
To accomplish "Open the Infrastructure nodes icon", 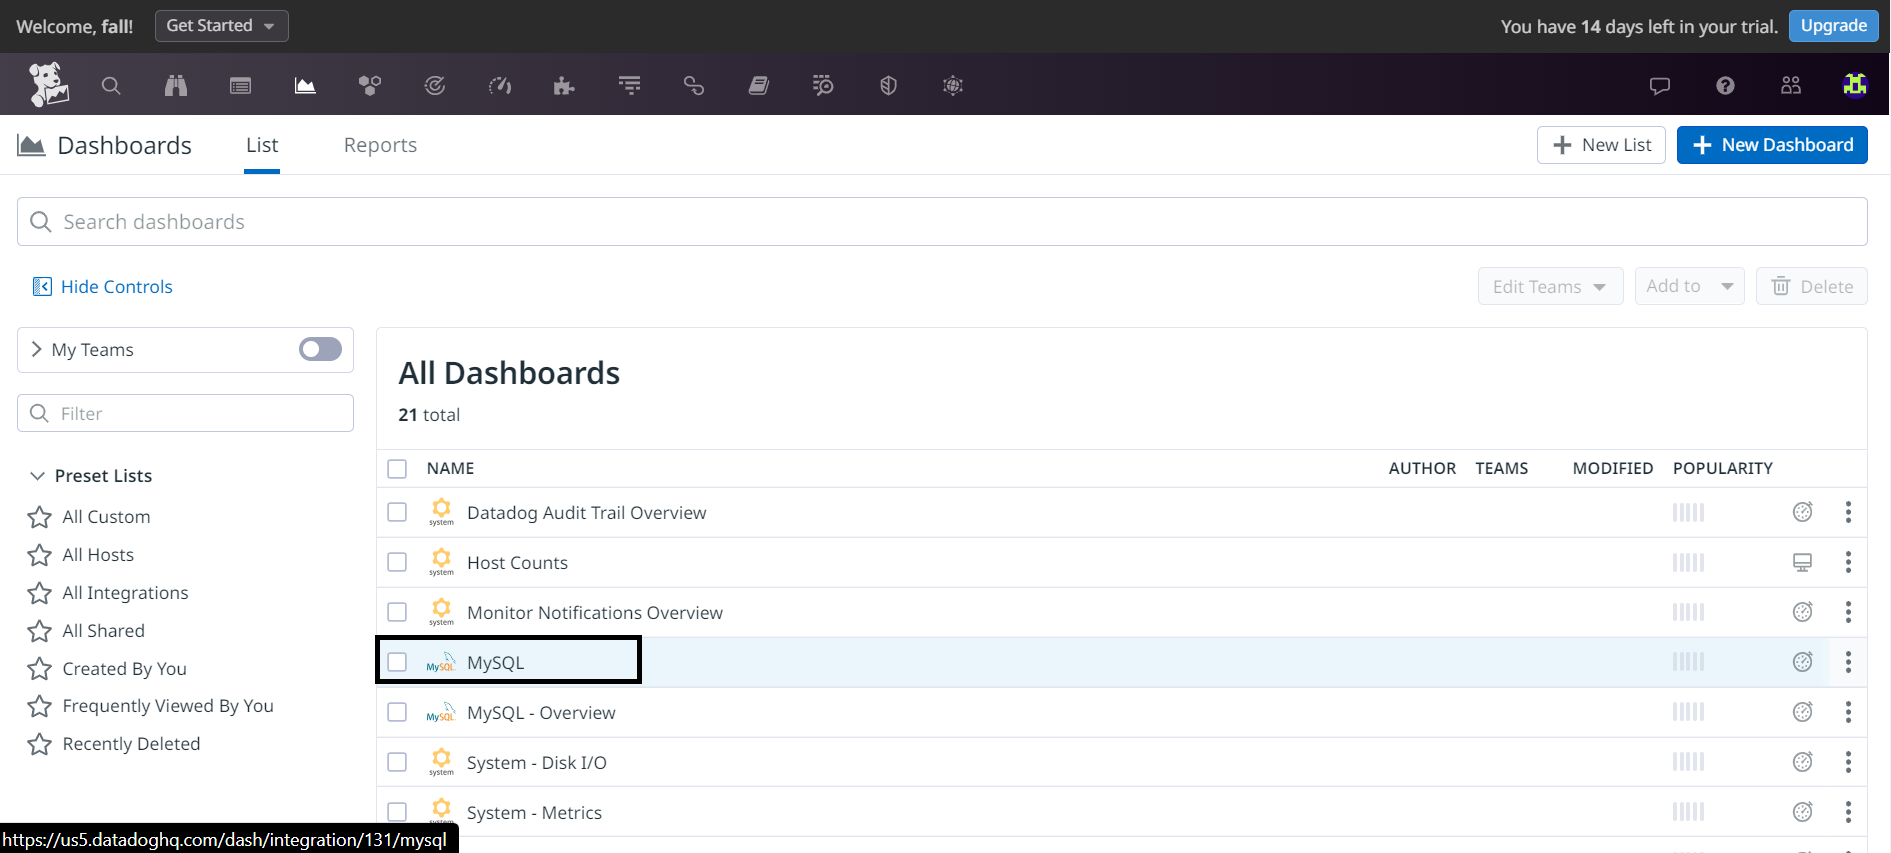I will 370,86.
